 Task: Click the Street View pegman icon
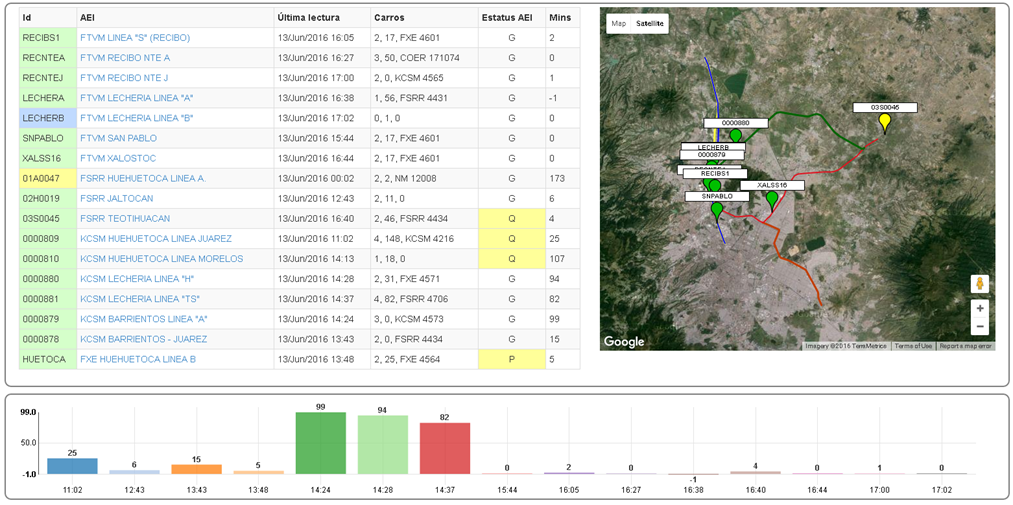(x=979, y=283)
